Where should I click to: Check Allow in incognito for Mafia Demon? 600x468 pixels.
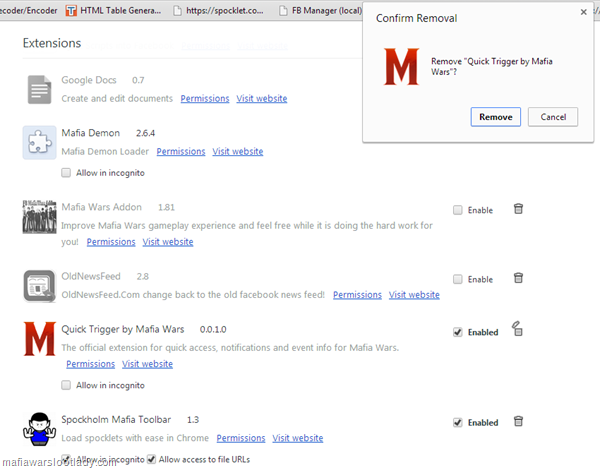[66, 173]
